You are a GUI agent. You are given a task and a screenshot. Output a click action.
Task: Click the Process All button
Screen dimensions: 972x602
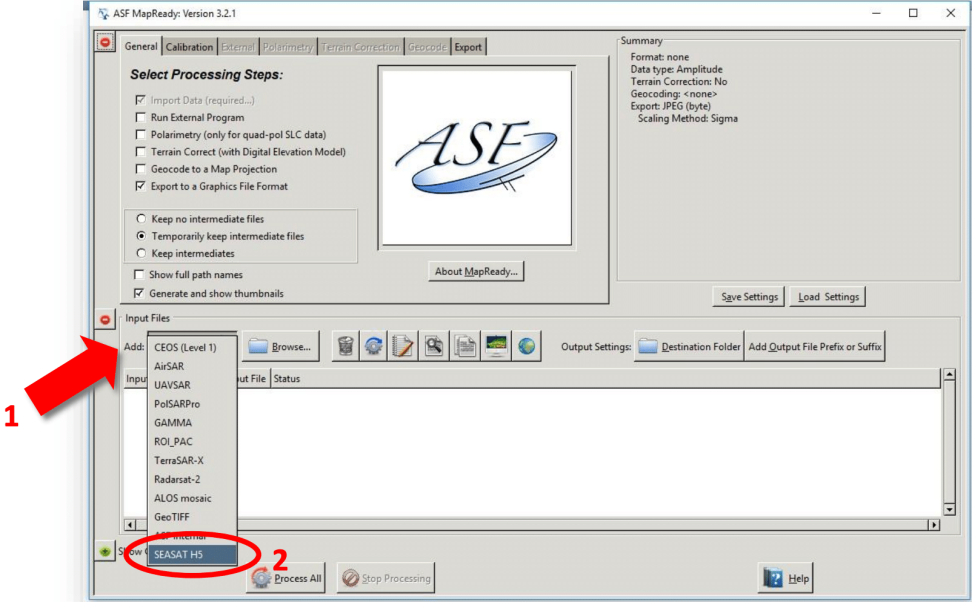286,578
